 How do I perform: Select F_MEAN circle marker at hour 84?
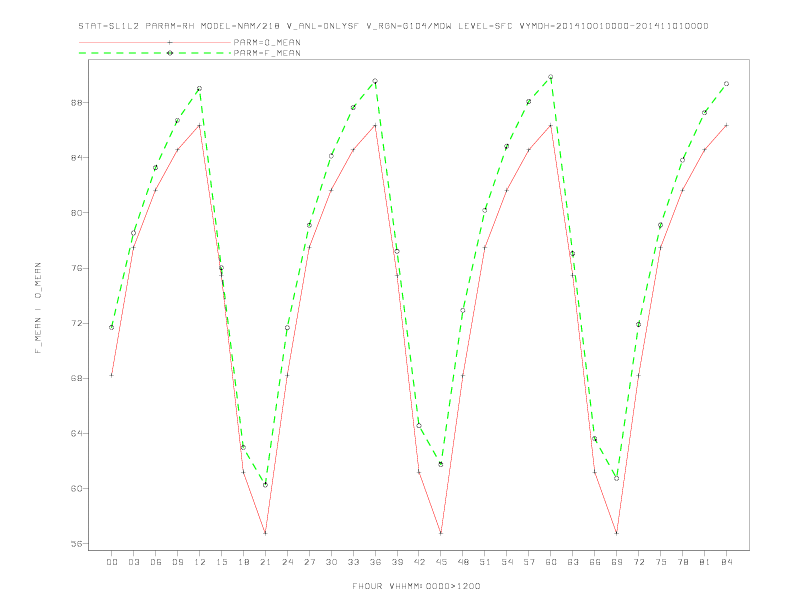point(726,84)
